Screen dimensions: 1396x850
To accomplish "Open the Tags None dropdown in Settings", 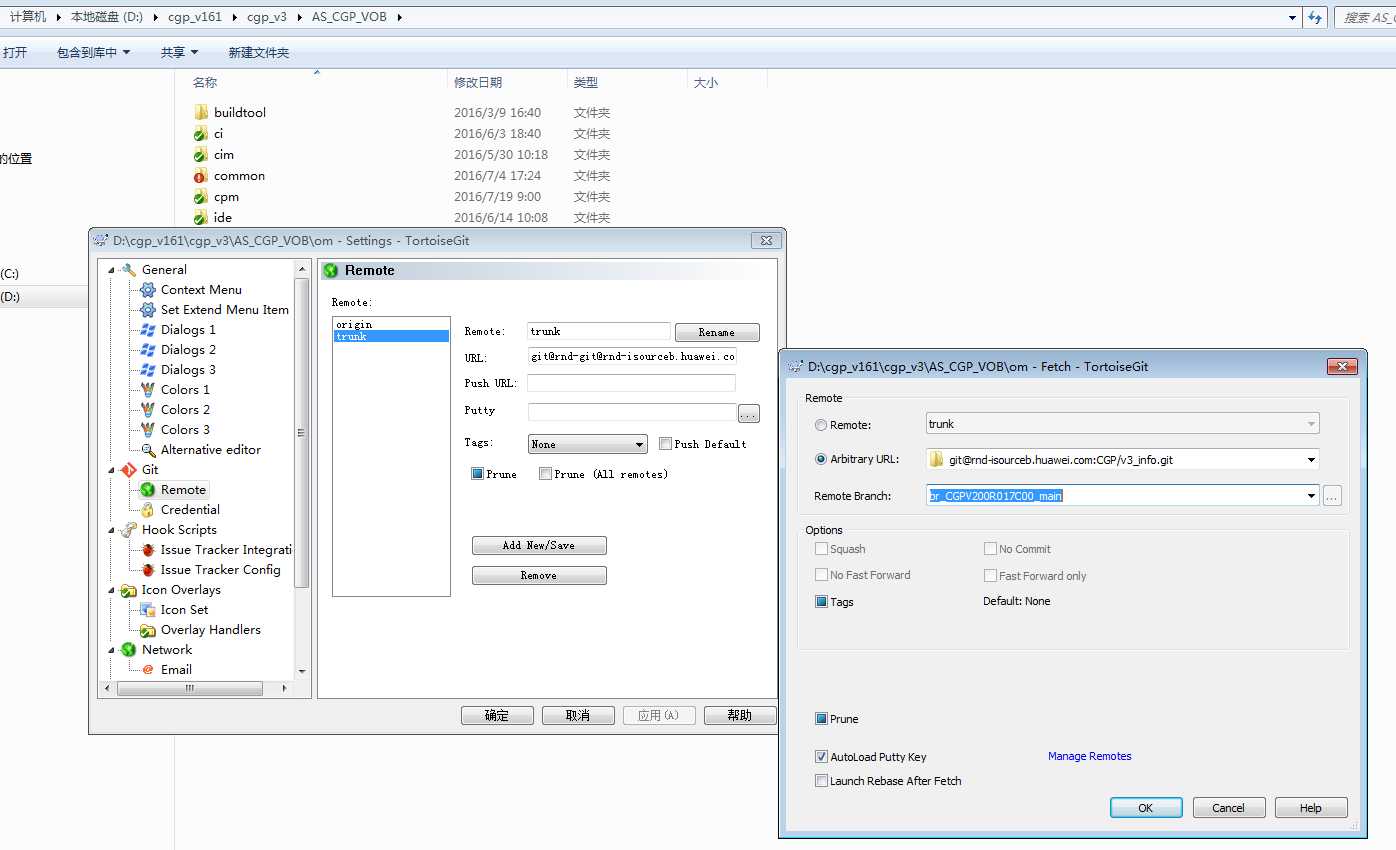I will coord(587,444).
